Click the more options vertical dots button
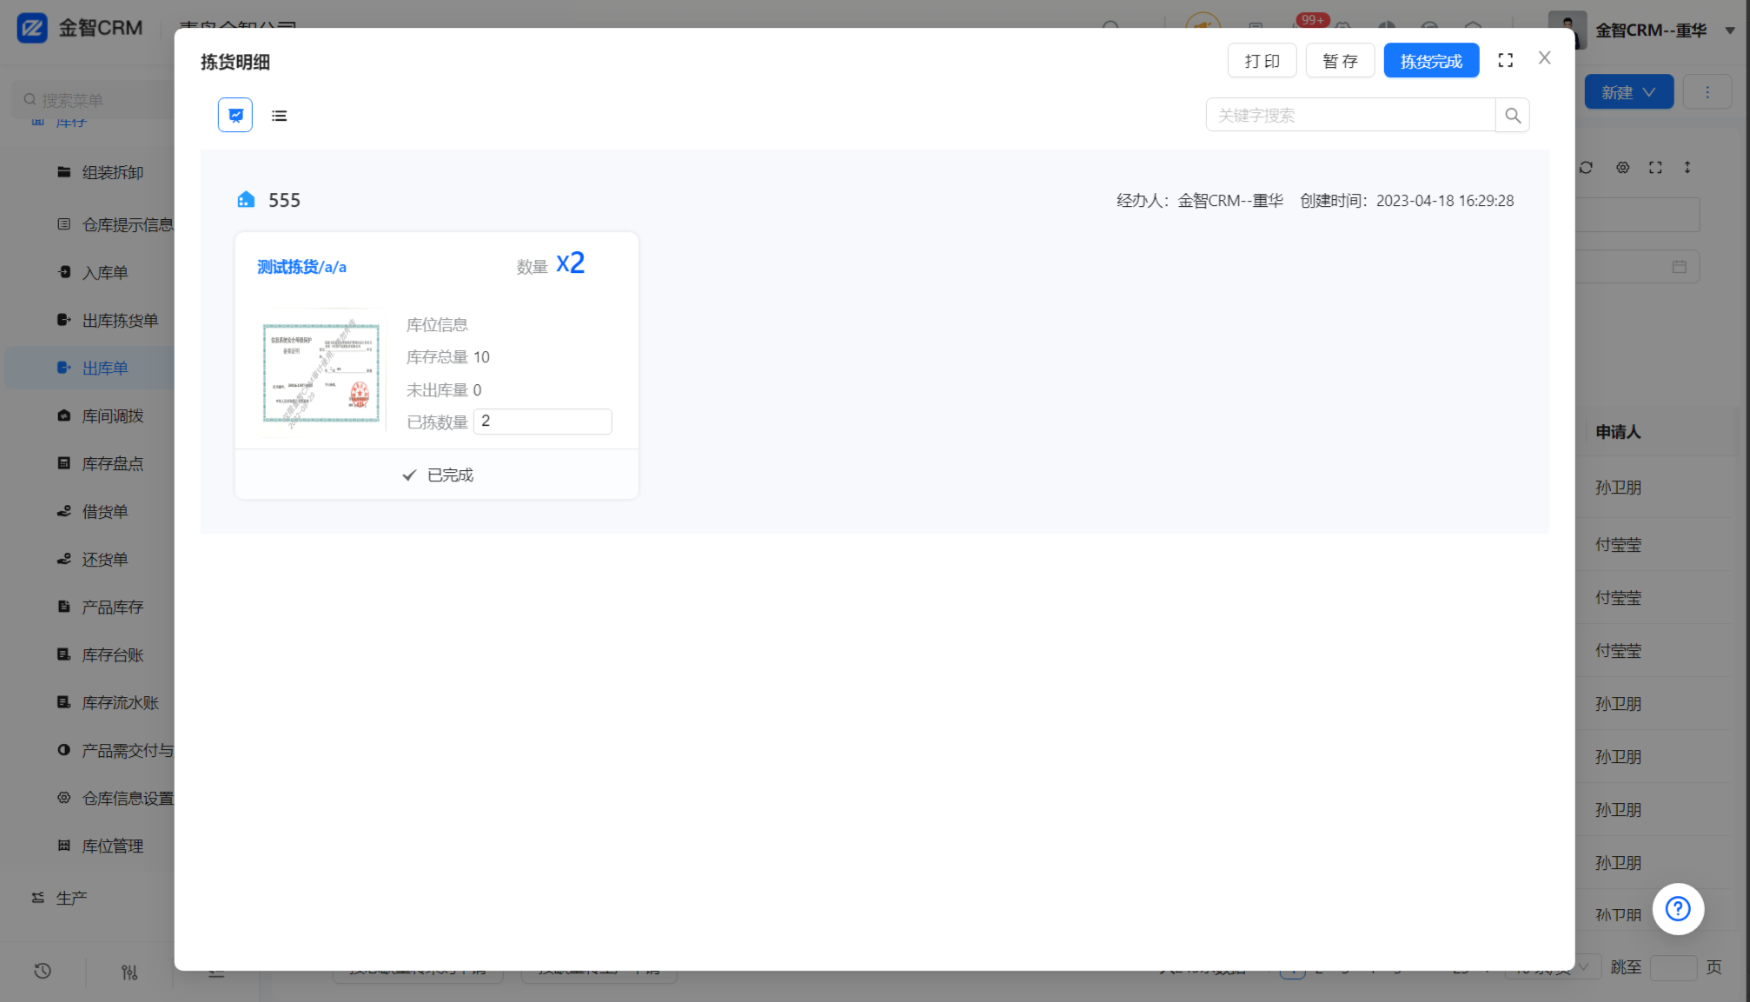This screenshot has height=1002, width=1750. point(1708,92)
